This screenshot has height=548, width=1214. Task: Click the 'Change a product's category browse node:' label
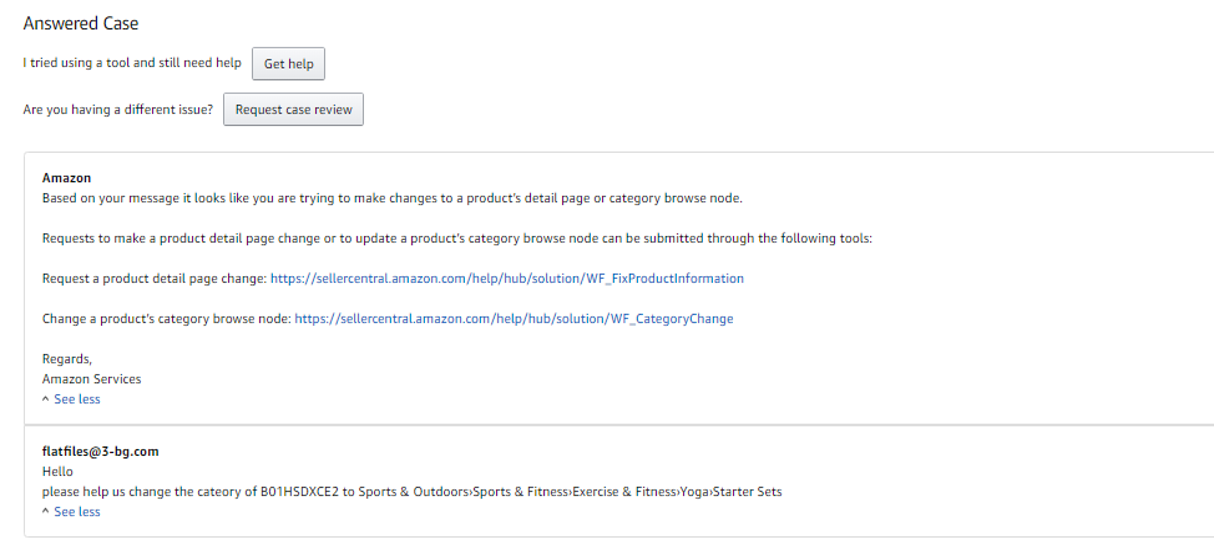point(166,319)
